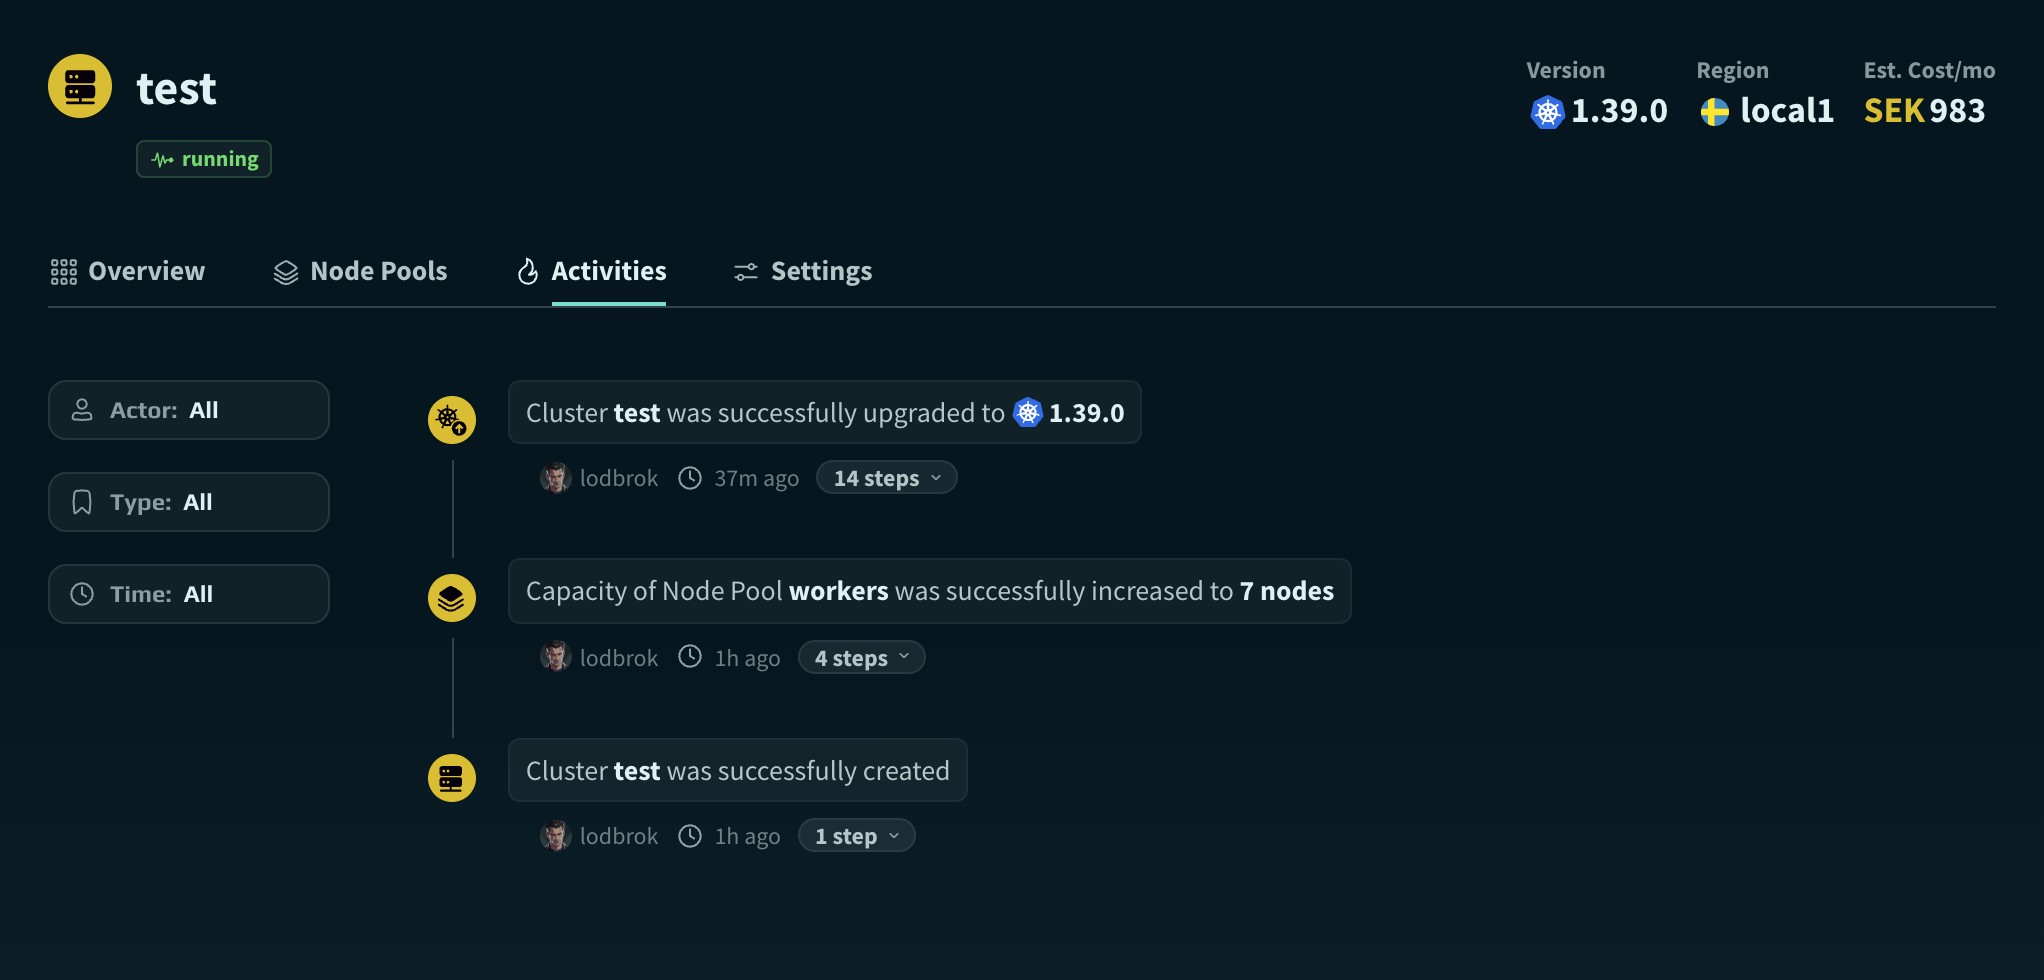Click lodbrok name under the upgrade activity
This screenshot has height=980, width=2044.
[x=619, y=478]
